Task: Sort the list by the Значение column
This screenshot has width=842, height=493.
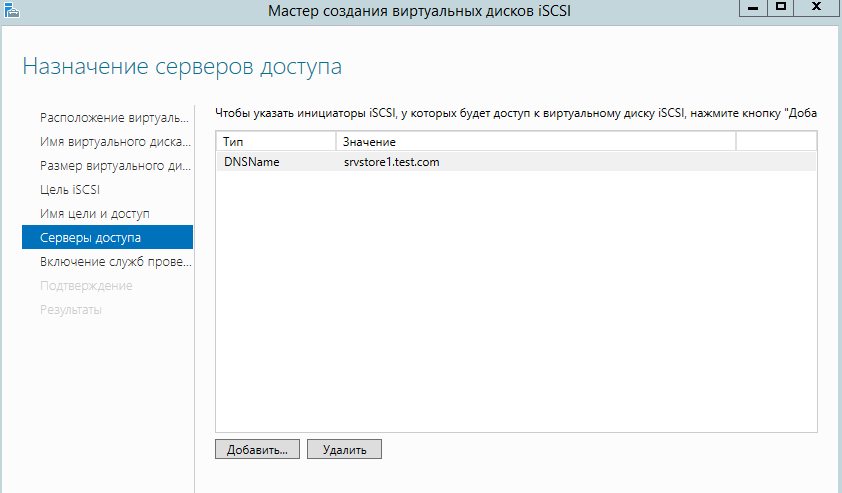Action: coord(535,142)
